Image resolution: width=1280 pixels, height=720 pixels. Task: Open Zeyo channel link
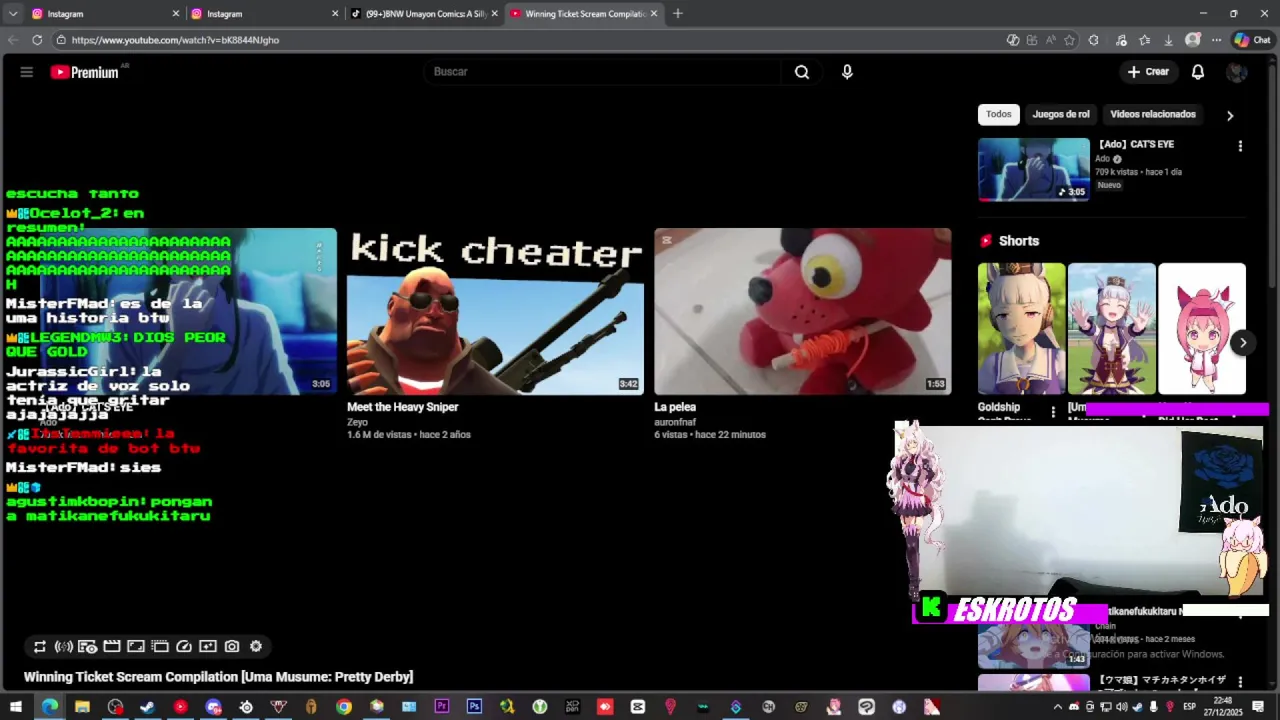[x=357, y=422]
